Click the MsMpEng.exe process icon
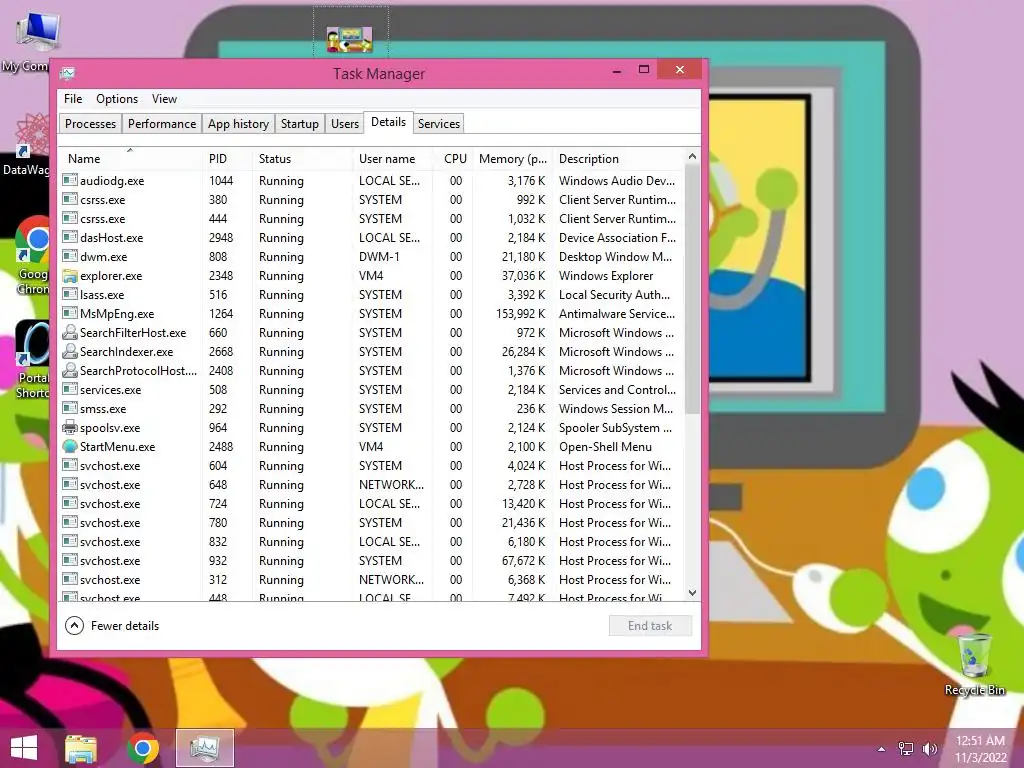Viewport: 1024px width, 768px height. [x=70, y=313]
